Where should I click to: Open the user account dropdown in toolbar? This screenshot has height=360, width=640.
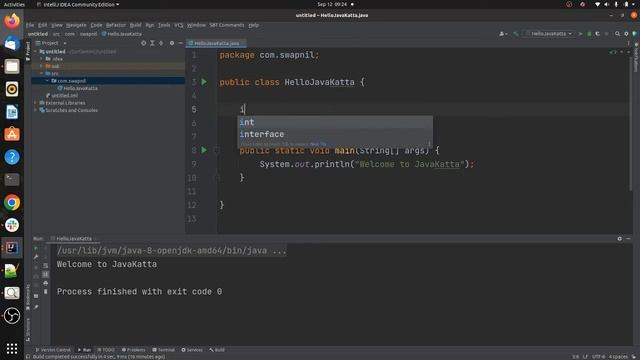pos(503,34)
